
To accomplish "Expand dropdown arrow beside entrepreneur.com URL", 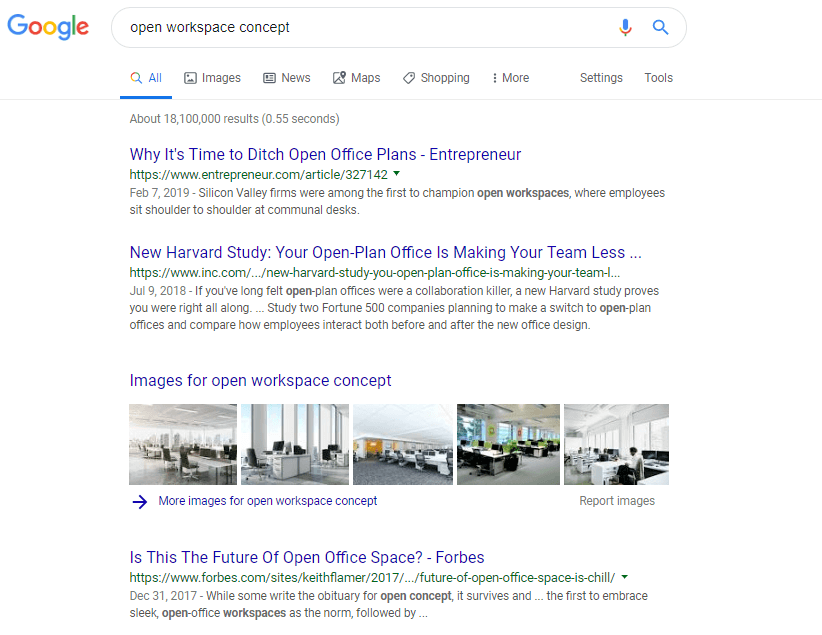I will [397, 173].
